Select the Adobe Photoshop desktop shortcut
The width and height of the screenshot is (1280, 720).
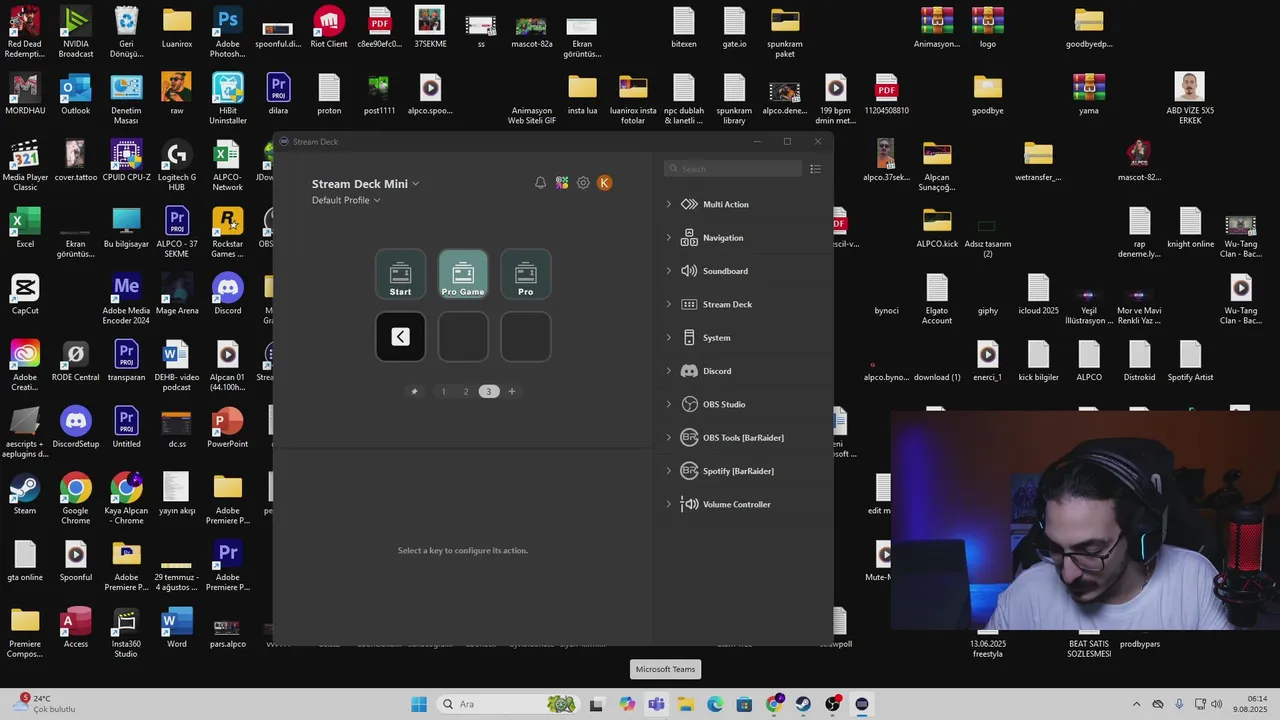pos(228,32)
